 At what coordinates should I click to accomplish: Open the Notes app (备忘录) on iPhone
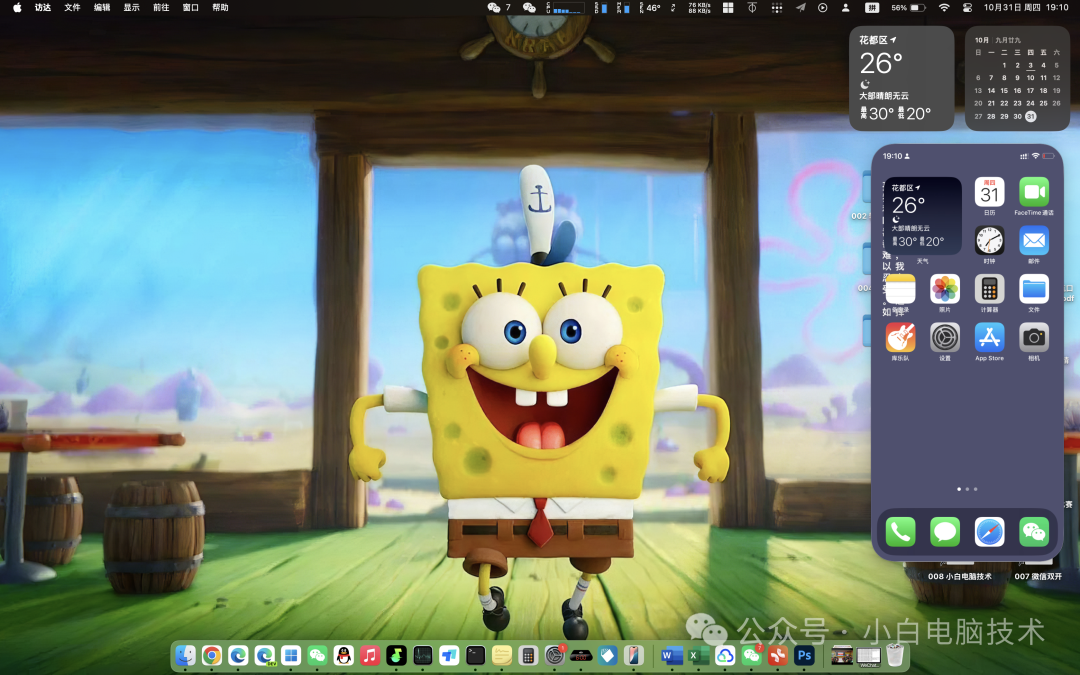(900, 289)
